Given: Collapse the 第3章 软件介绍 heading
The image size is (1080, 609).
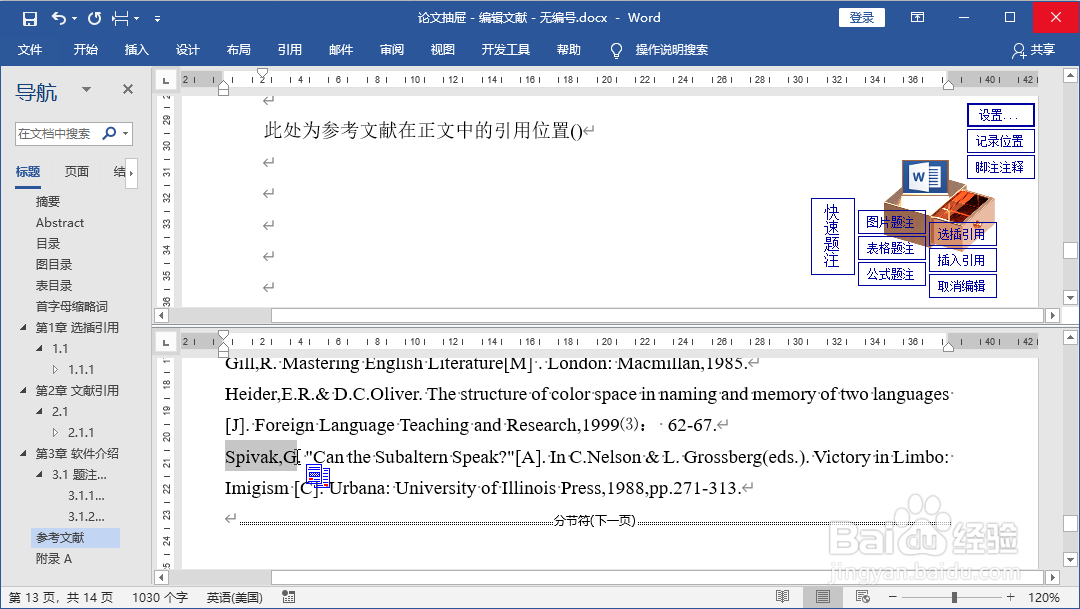Looking at the screenshot, I should pyautogui.click(x=23, y=453).
